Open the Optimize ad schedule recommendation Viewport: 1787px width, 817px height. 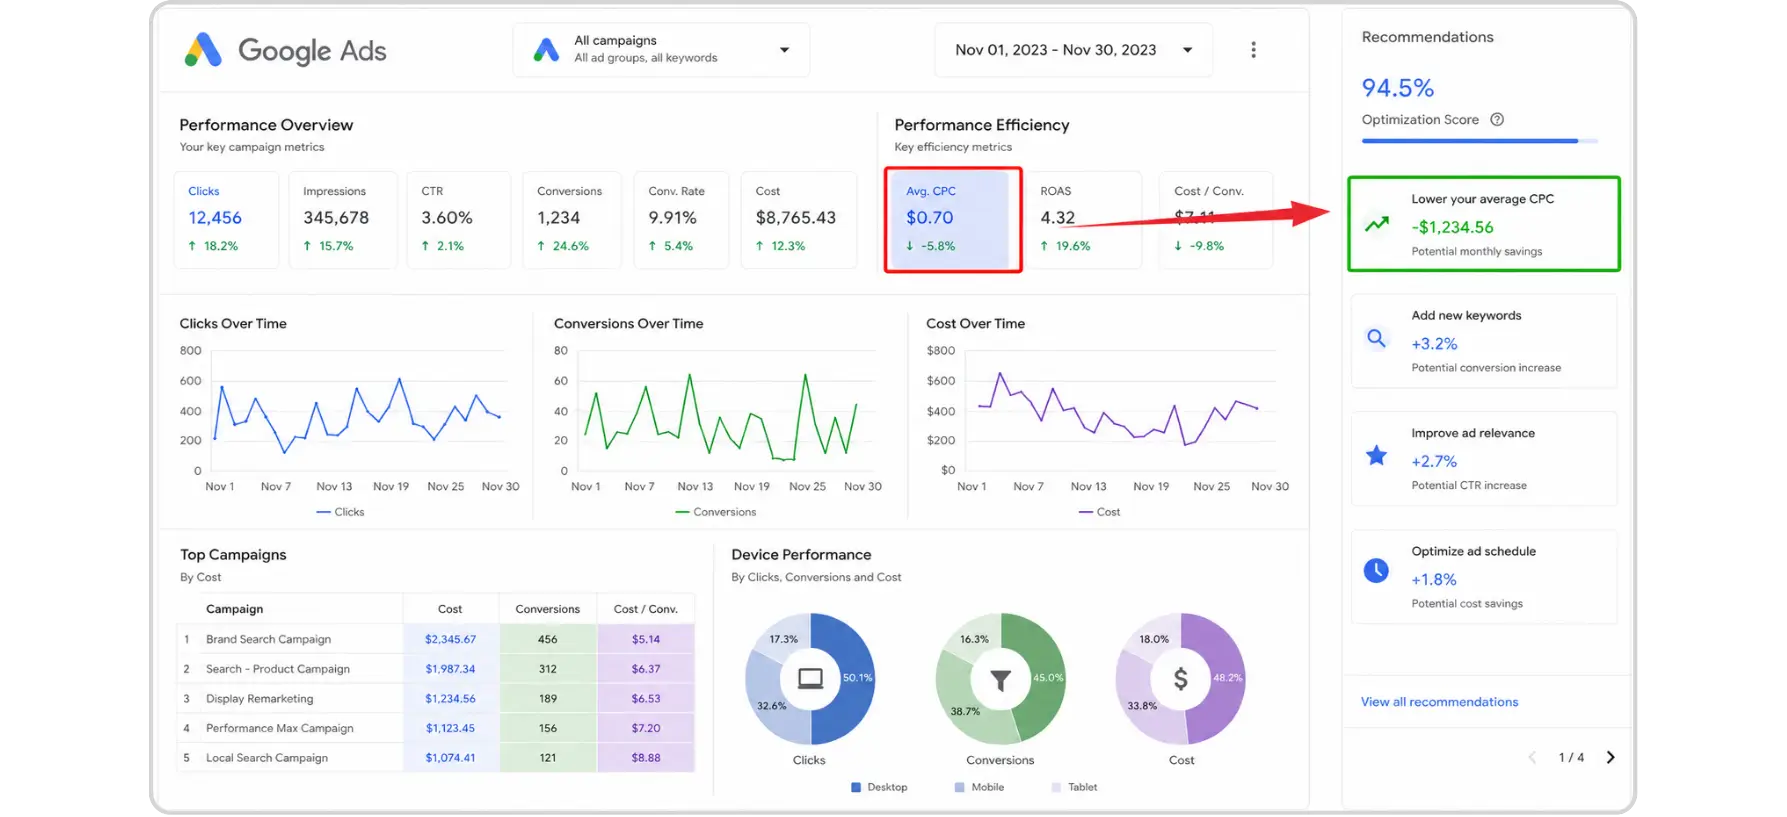tap(1484, 577)
